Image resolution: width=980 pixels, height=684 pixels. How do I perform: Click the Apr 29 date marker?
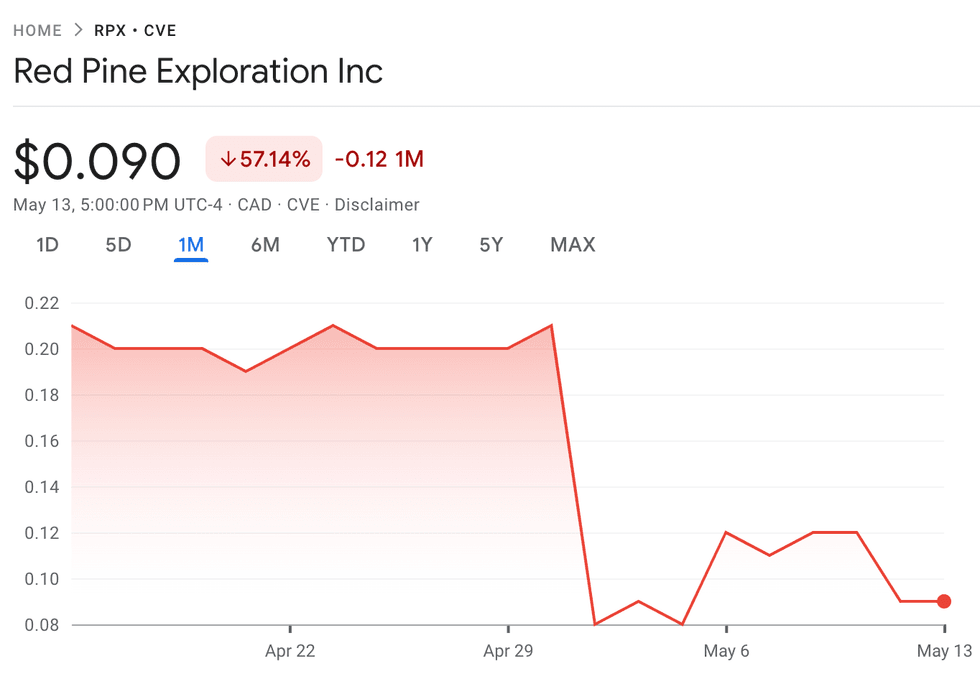(x=508, y=651)
